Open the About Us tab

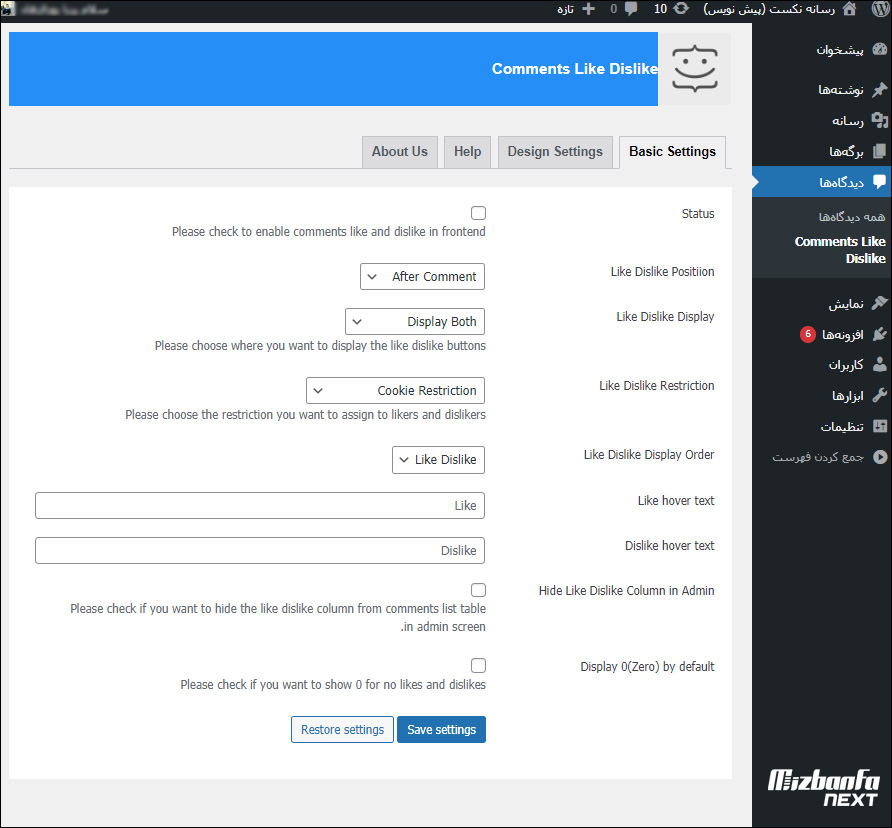[399, 152]
